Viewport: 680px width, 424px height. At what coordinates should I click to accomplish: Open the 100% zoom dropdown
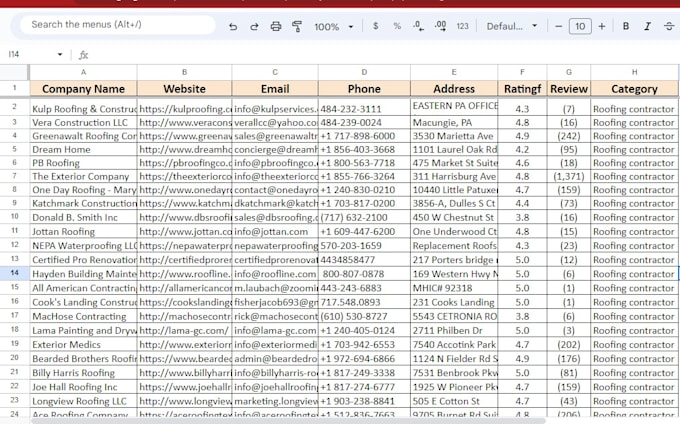[333, 26]
